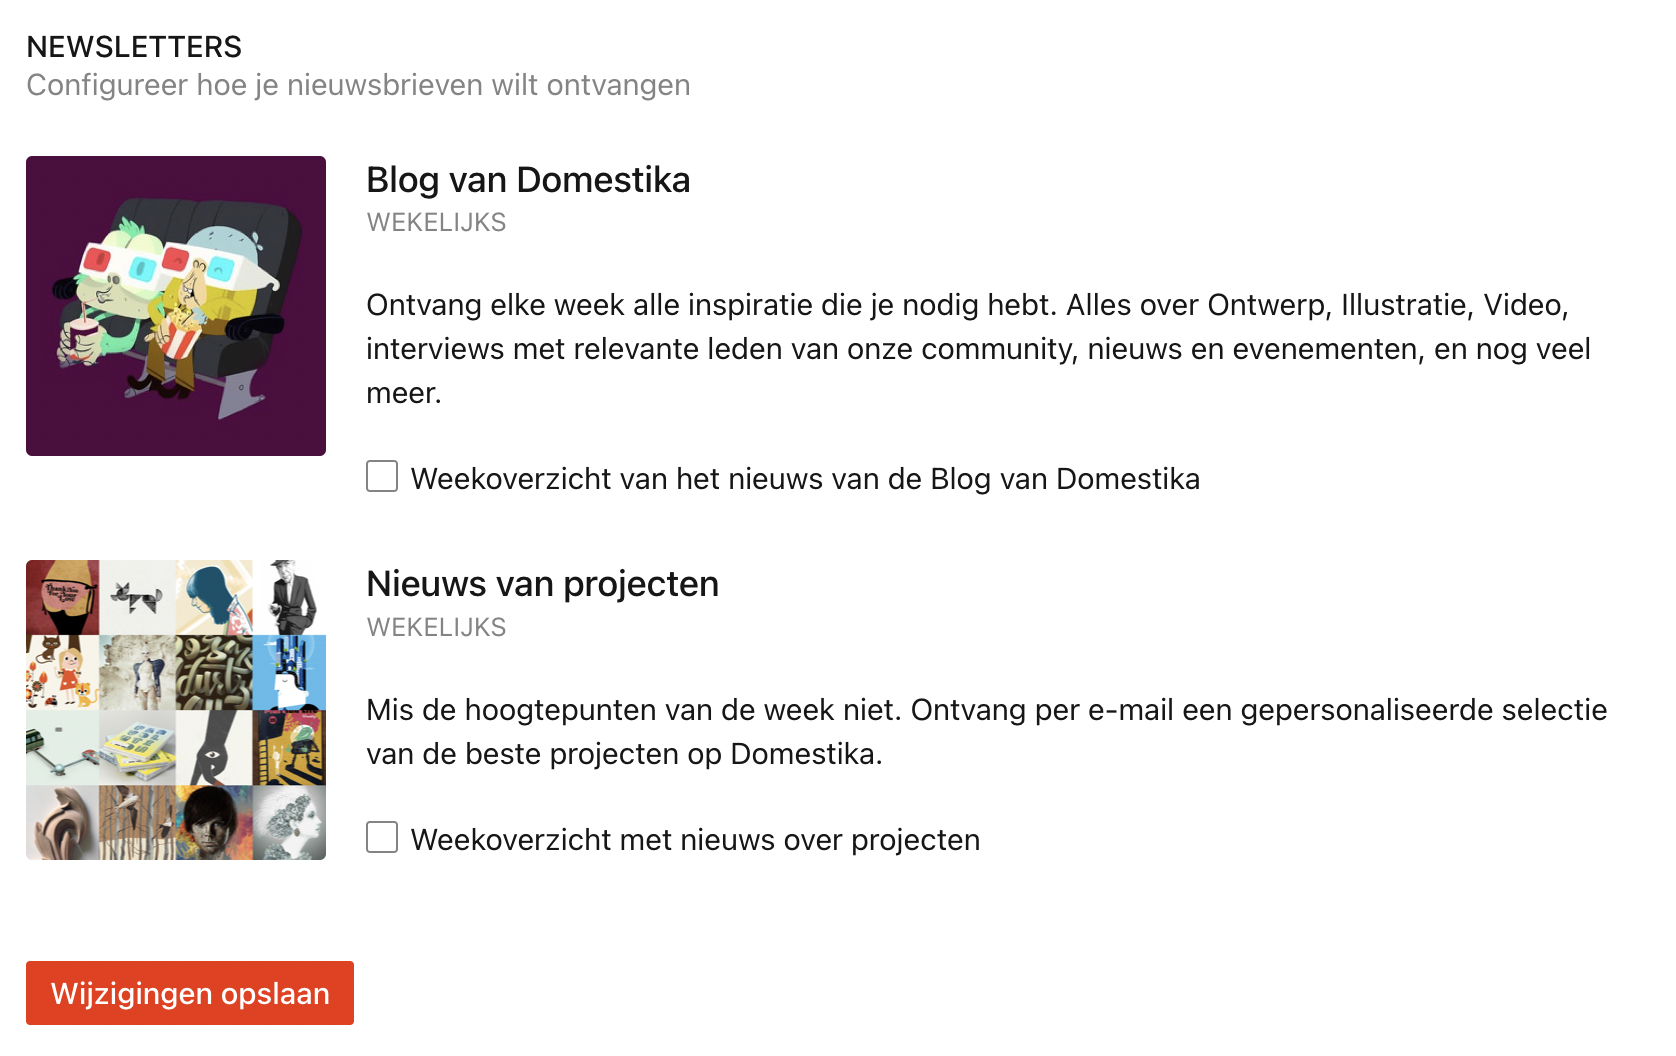This screenshot has height=1056, width=1676.
Task: Click the NEWSLETTERS section title
Action: [x=134, y=47]
